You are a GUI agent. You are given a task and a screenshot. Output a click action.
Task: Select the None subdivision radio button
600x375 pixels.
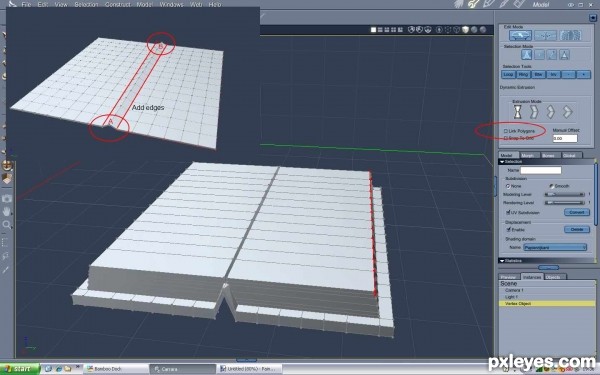click(508, 186)
